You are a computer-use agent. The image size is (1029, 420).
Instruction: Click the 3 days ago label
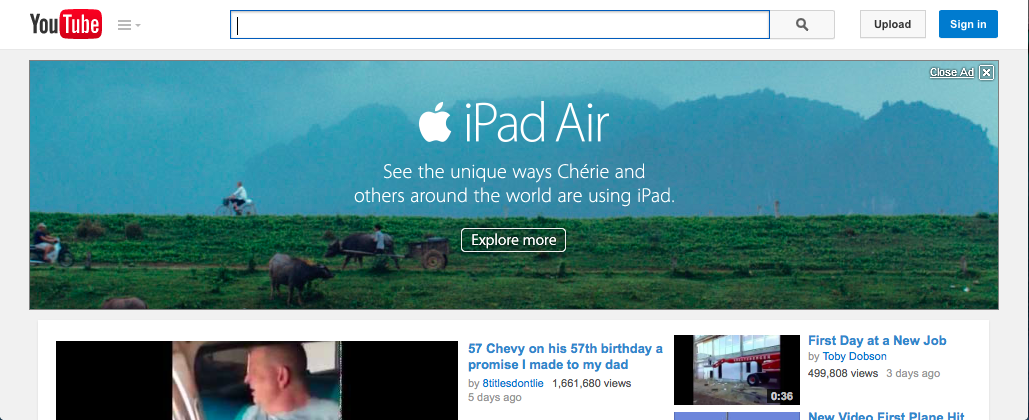(913, 373)
